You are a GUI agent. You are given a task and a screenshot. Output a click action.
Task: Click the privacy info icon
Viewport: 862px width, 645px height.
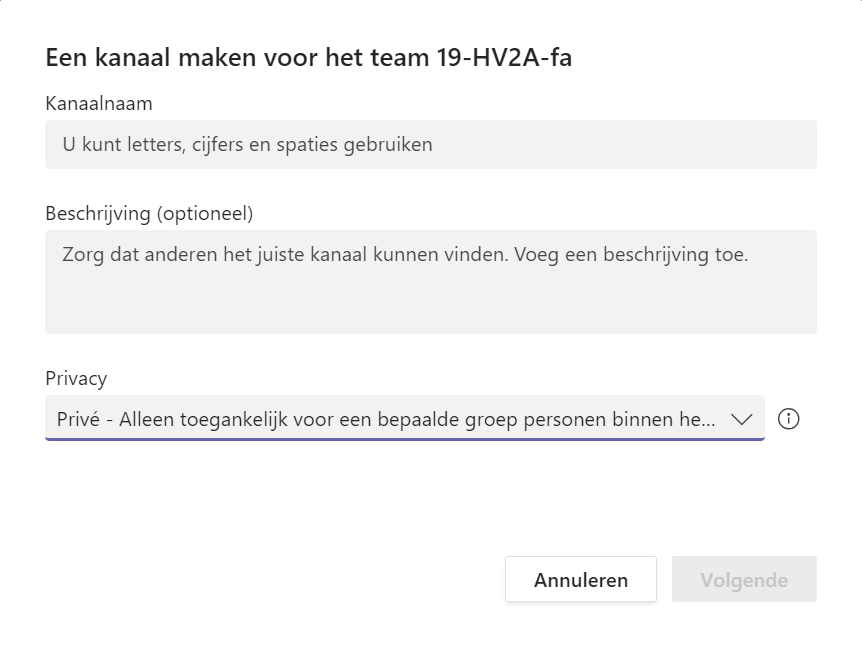788,419
